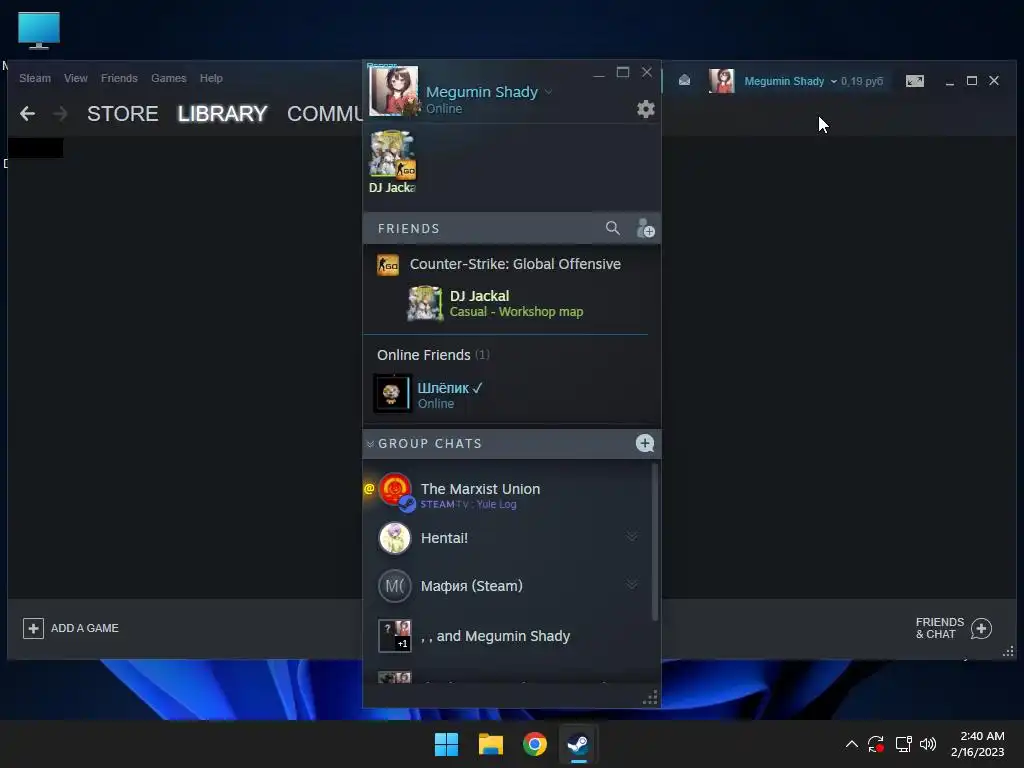
Task: Click Megumin Shady avatar in friends list
Action: [394, 91]
